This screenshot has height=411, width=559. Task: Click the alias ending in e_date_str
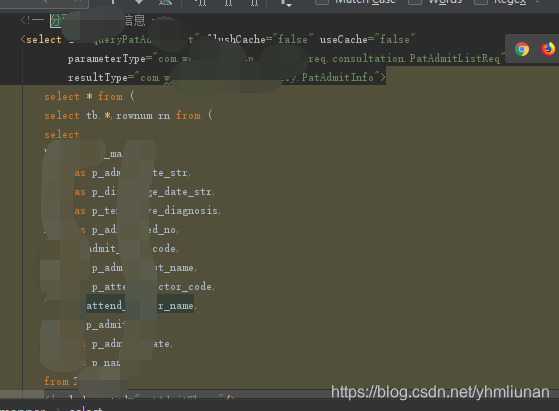(x=152, y=192)
